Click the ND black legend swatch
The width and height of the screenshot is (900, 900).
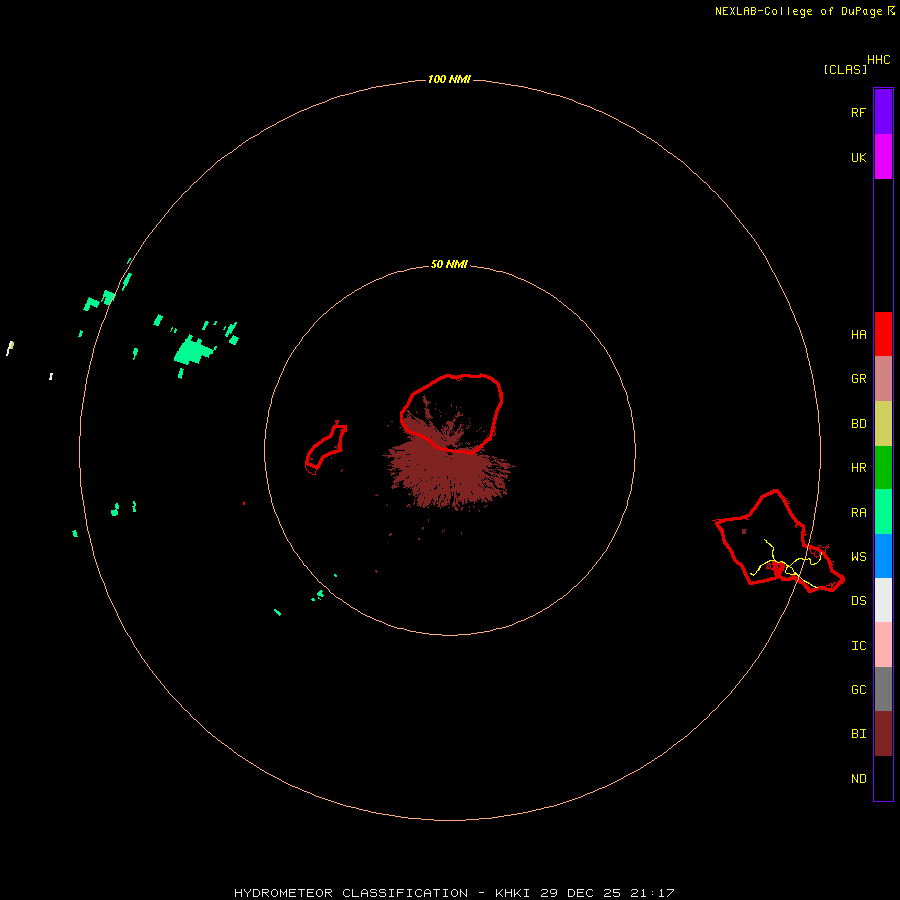883,778
